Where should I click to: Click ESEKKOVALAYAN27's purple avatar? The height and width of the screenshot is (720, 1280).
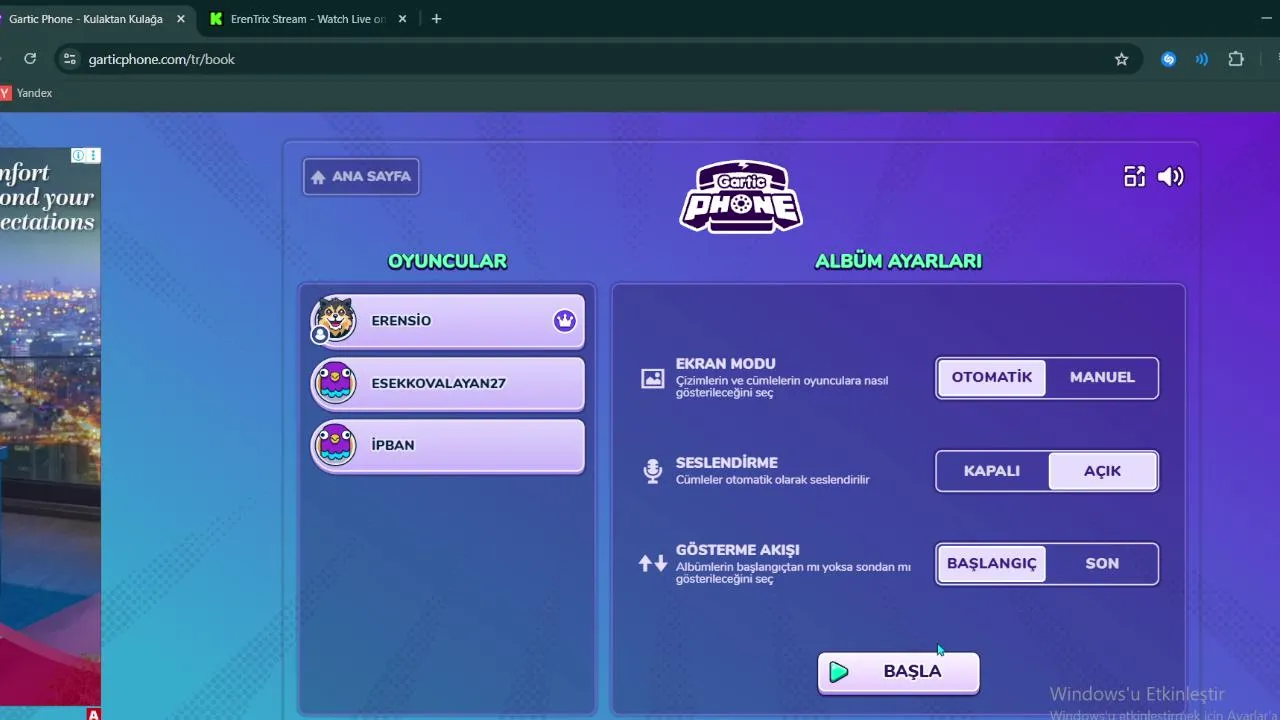(x=334, y=382)
